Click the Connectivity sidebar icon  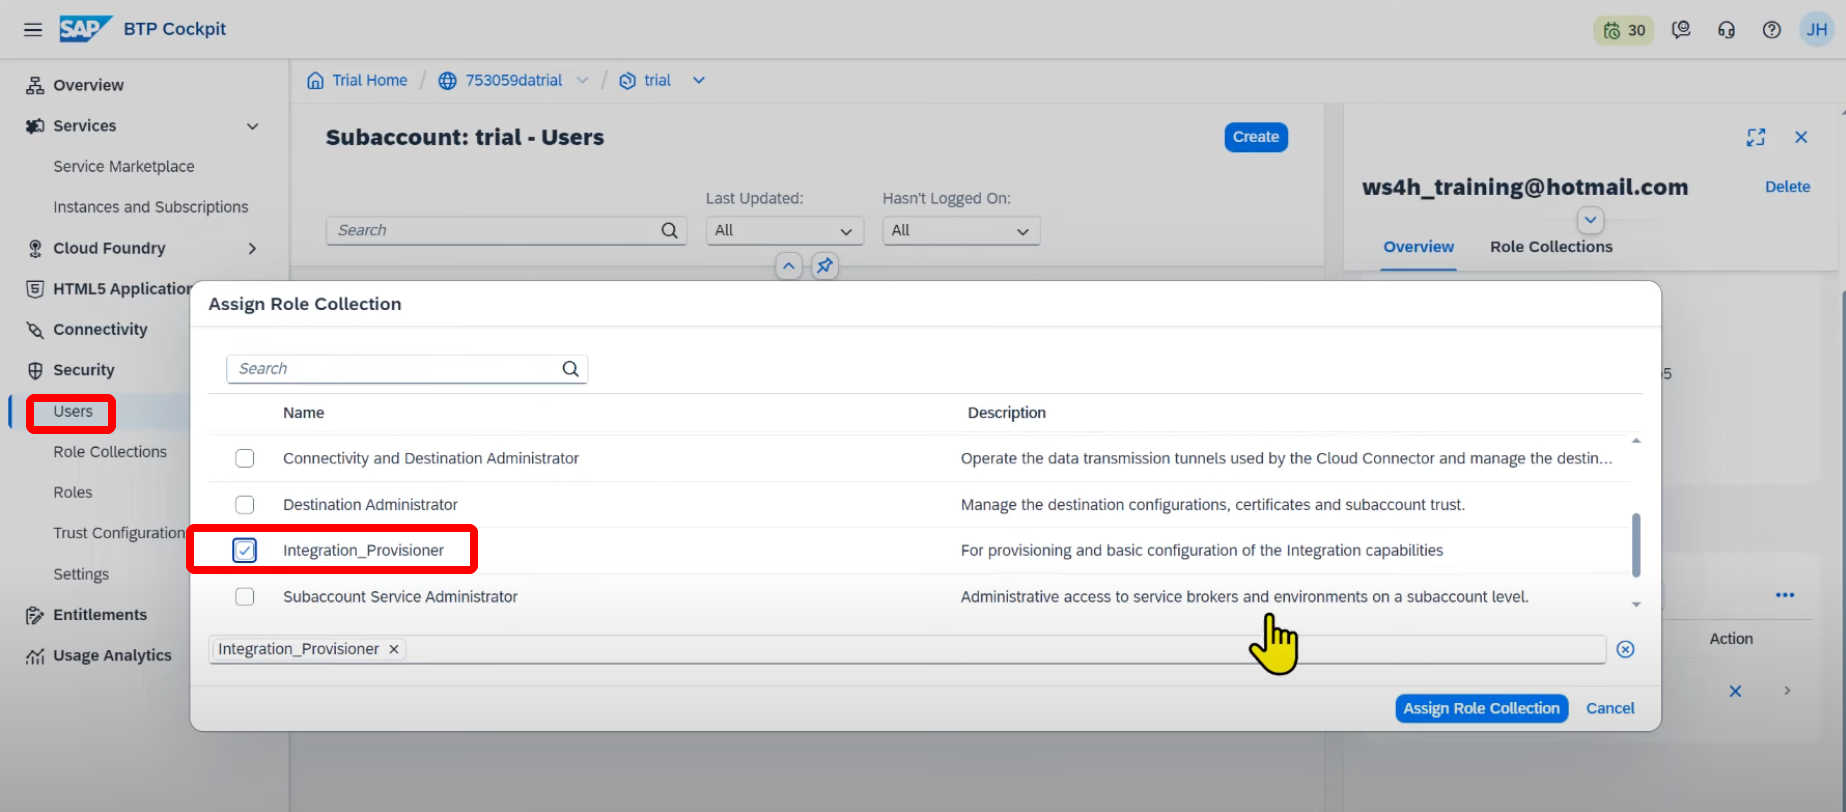[35, 330]
